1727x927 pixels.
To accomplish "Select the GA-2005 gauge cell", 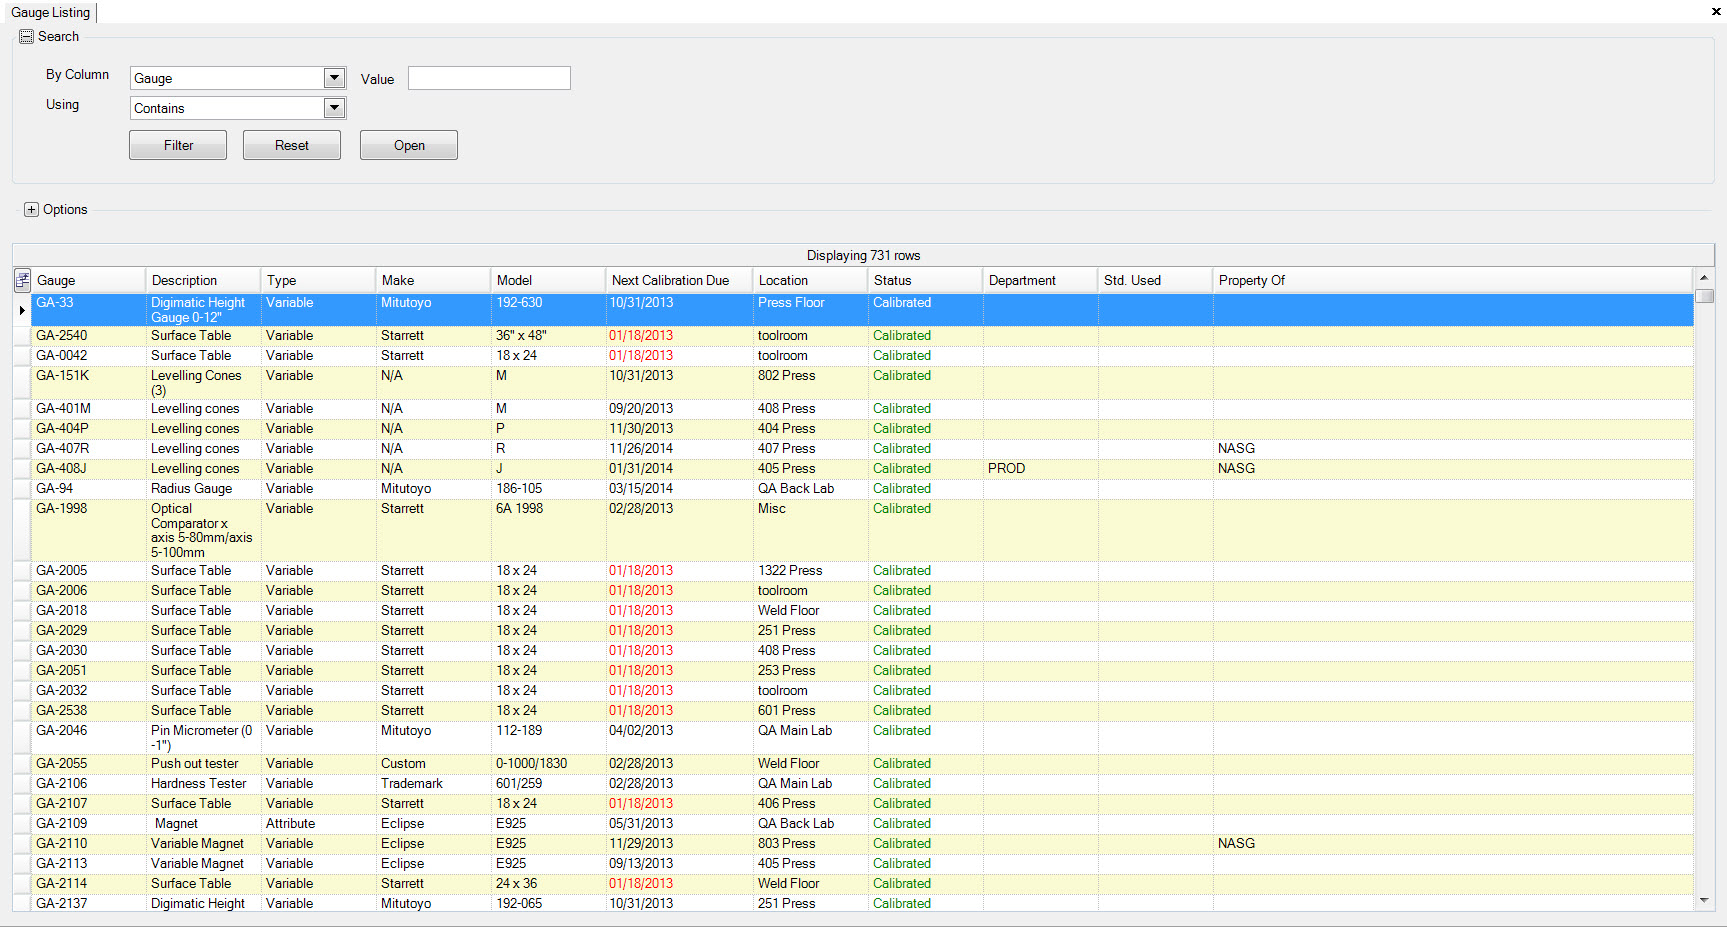I will pos(89,571).
